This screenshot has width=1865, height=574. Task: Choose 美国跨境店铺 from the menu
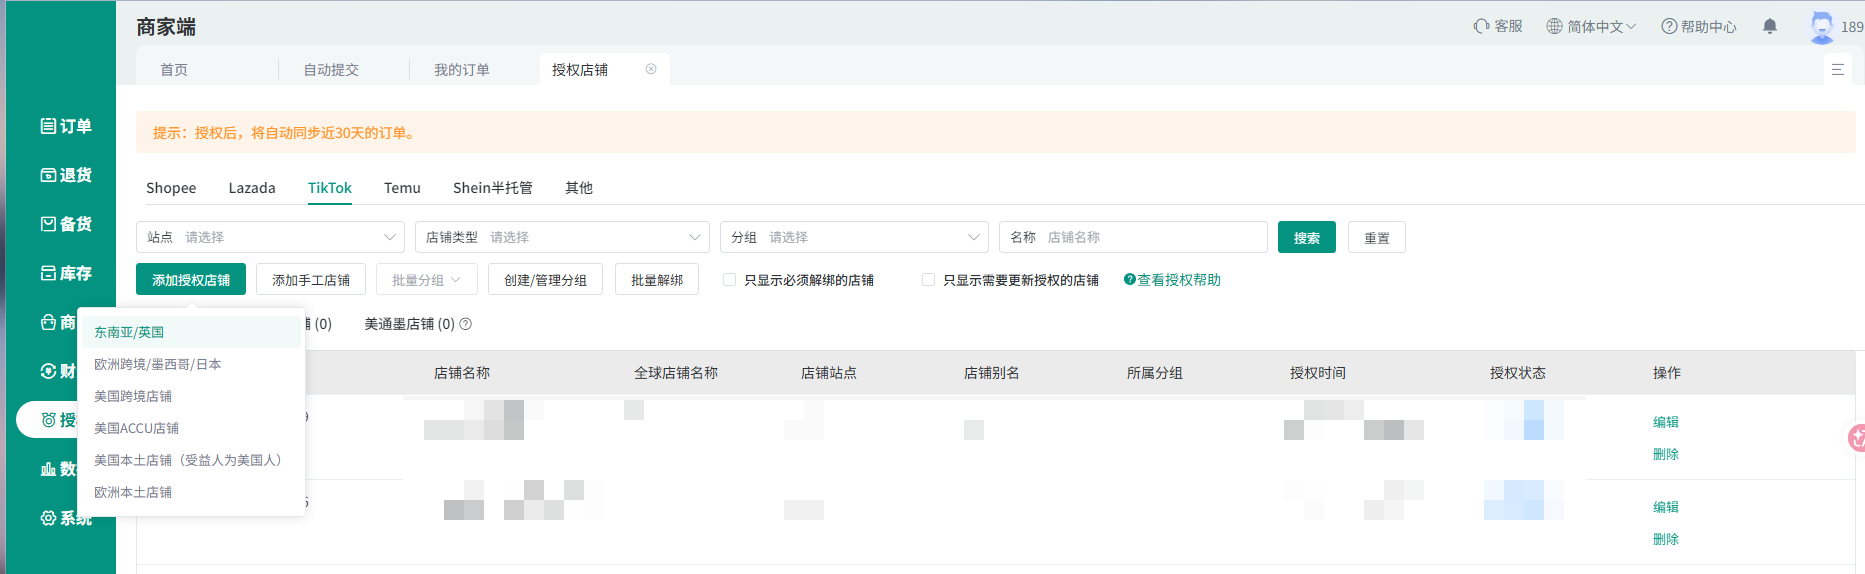(x=190, y=396)
